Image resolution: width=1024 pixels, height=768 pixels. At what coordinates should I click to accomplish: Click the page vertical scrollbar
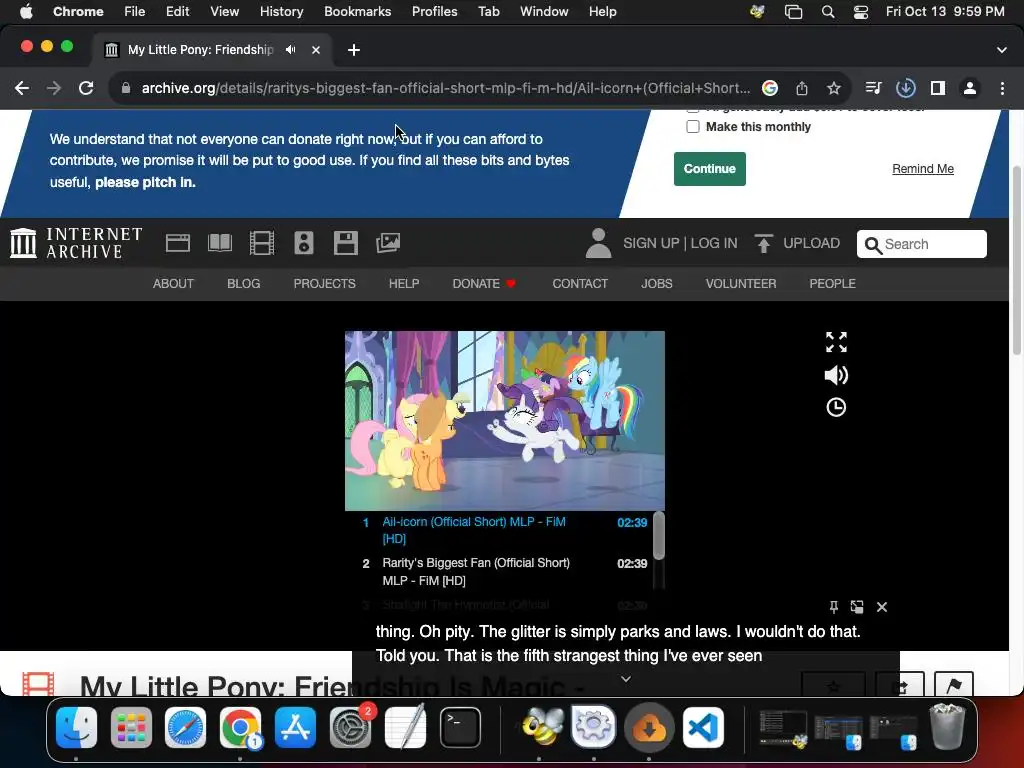[1016, 261]
